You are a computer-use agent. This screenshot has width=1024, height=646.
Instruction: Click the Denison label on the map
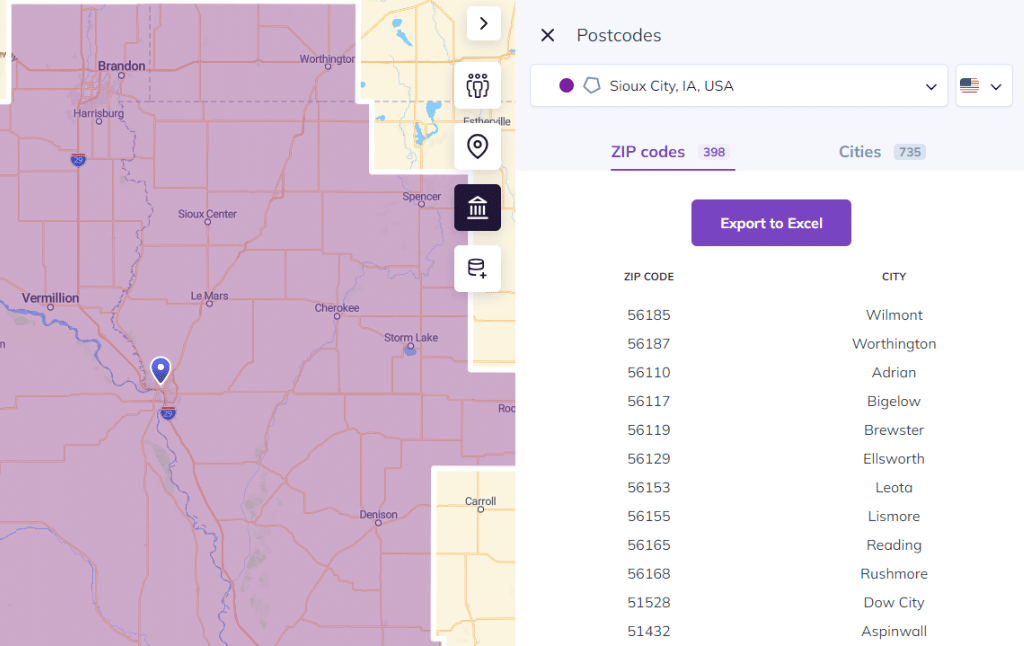(x=378, y=515)
